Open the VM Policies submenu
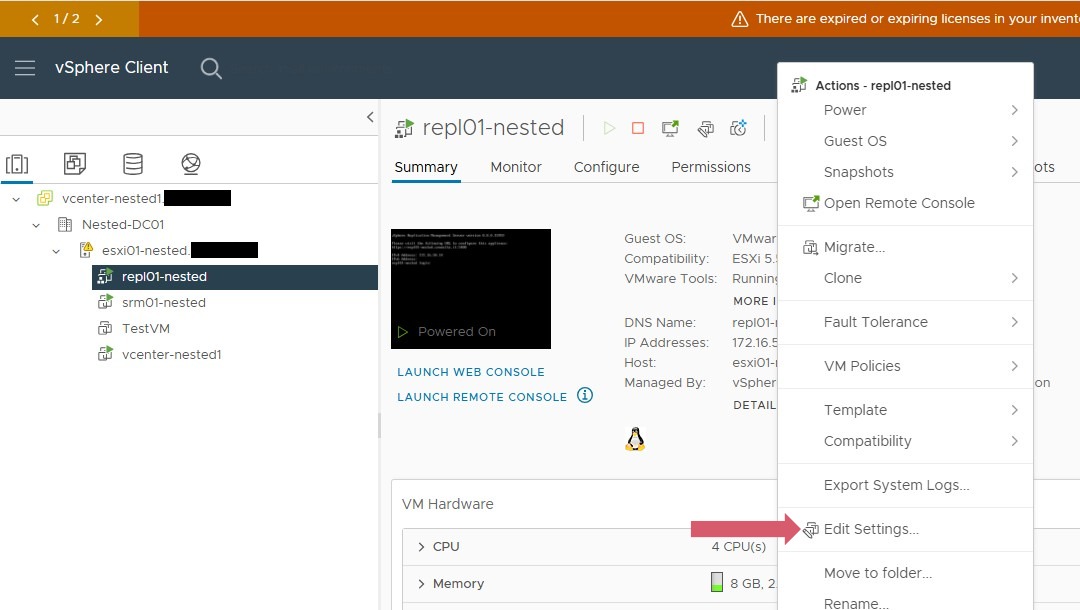 pos(905,366)
